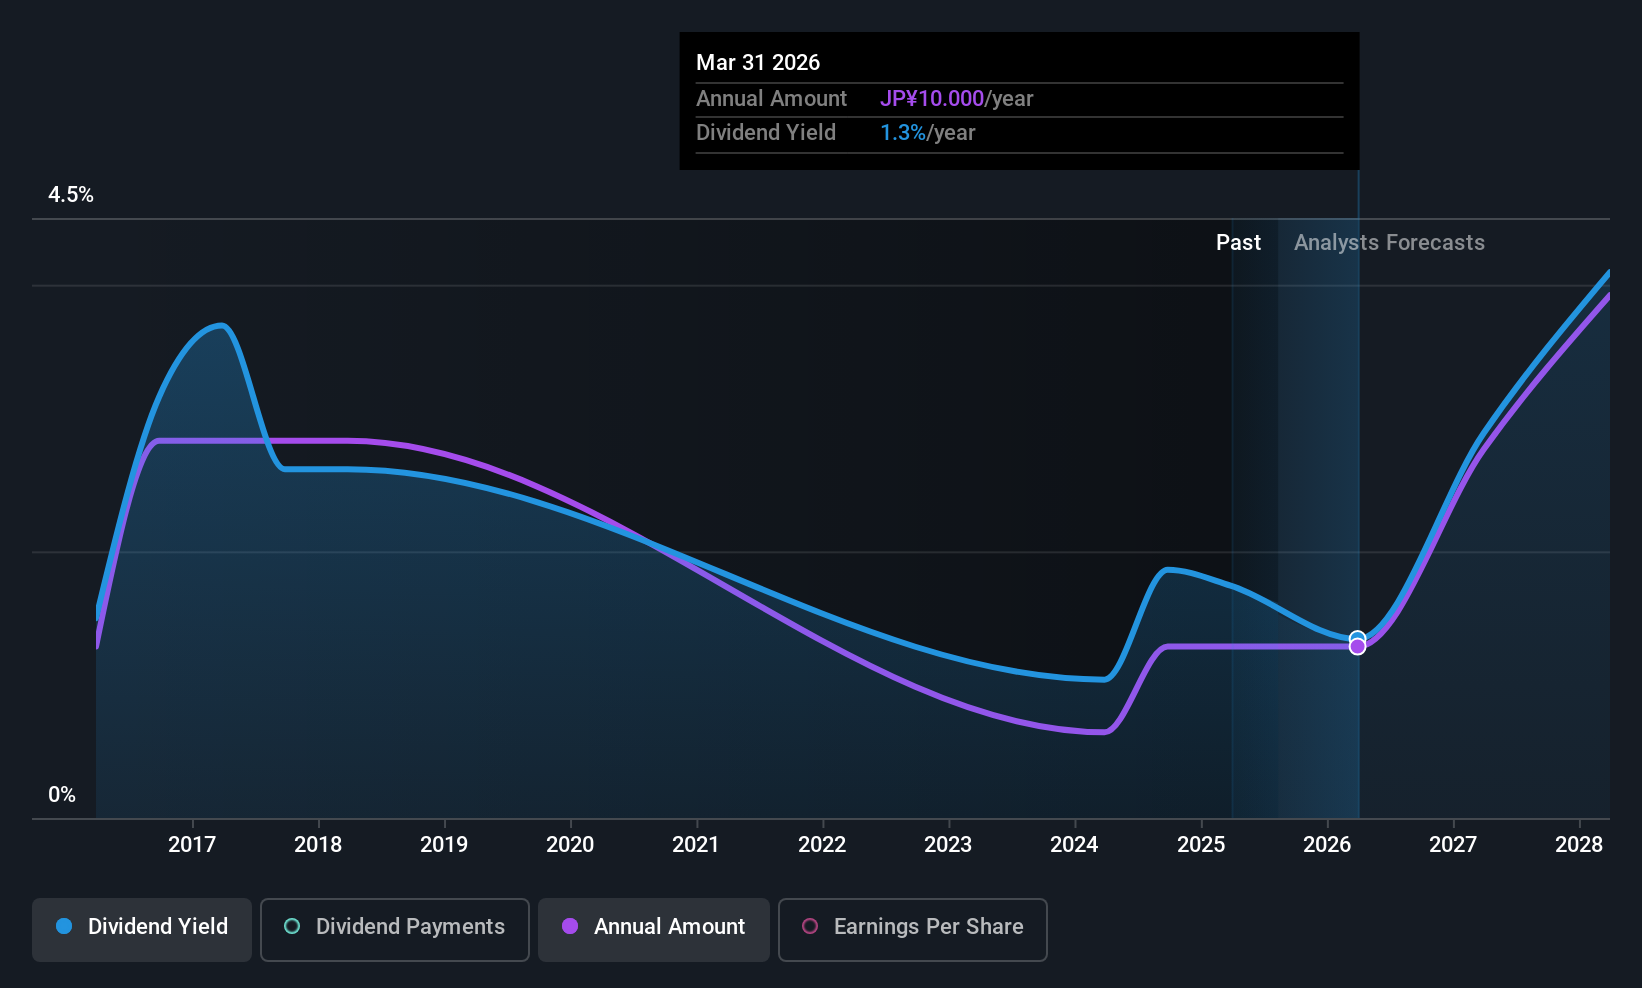Click the 2021 x-axis year label

click(696, 845)
